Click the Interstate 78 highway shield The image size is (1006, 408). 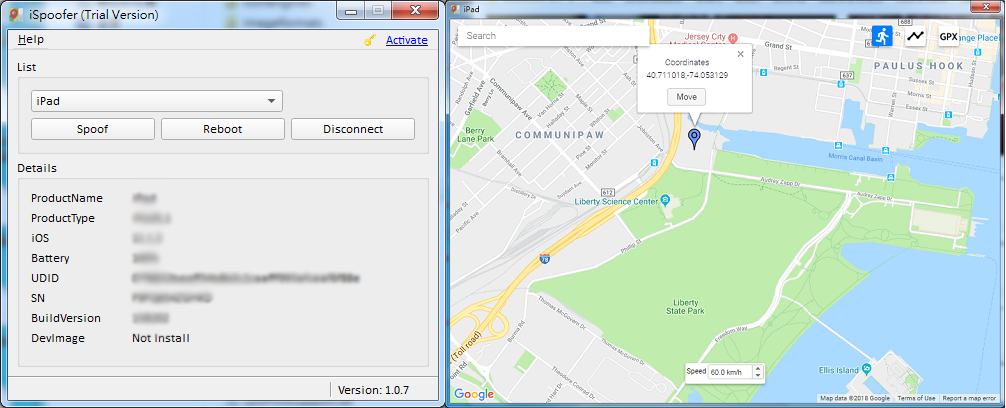545,259
